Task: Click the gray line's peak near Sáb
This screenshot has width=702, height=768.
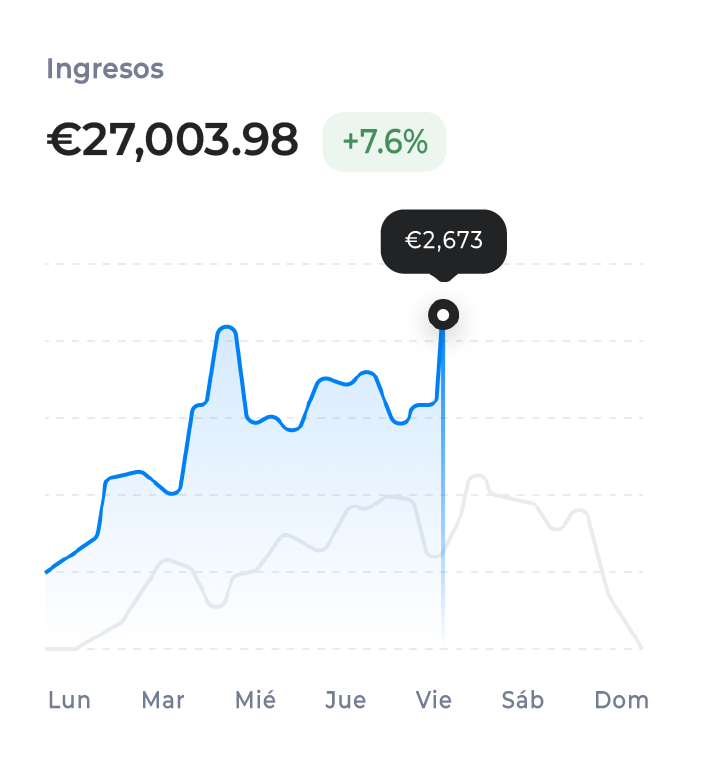Action: (x=476, y=476)
